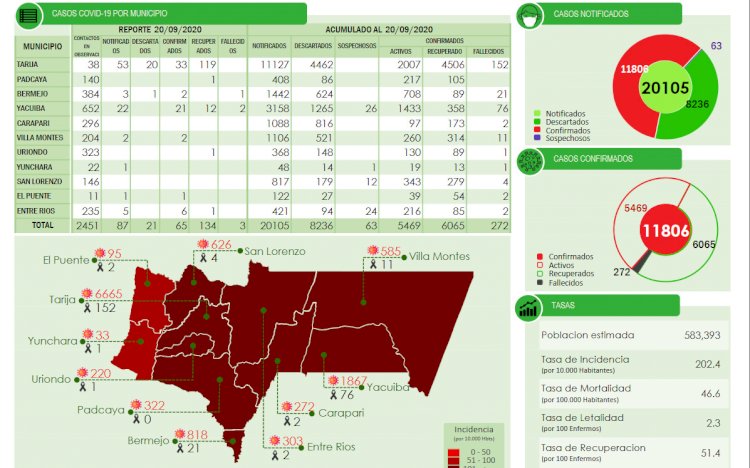This screenshot has height=468, width=750.
Task: Click the ribbon icon beside Padcaya deaths 0
Action: click(136, 419)
